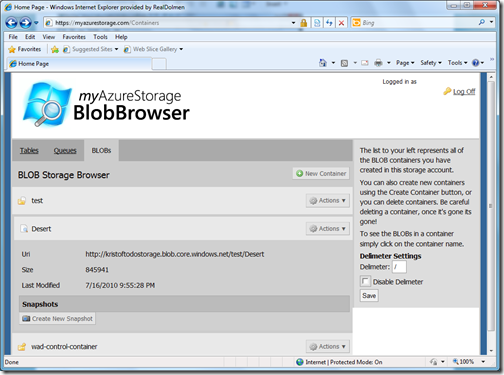Viewport: 504px width, 375px height.
Task: Click the wad-control-container folder icon
Action: [22, 347]
